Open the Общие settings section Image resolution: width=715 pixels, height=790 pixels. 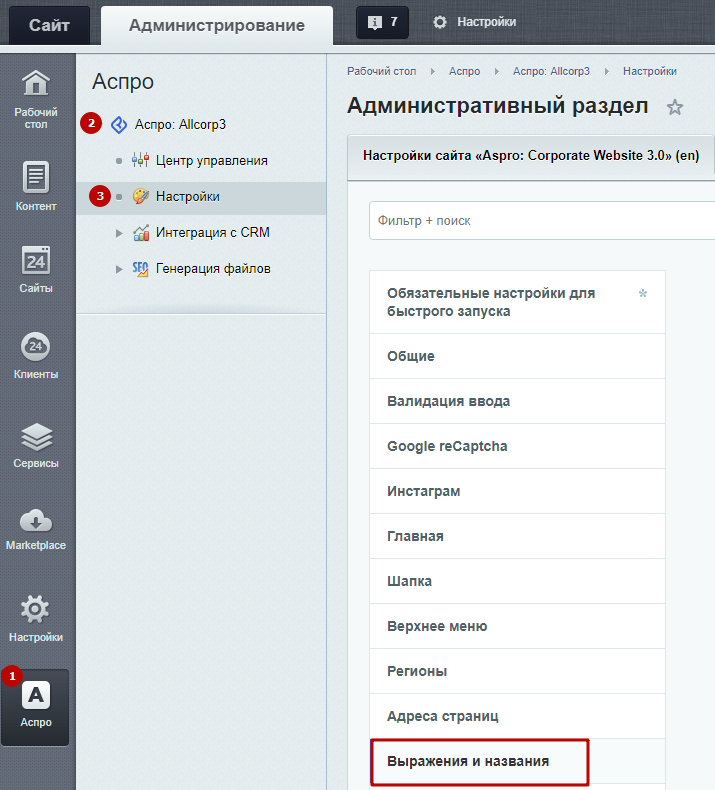[517, 356]
